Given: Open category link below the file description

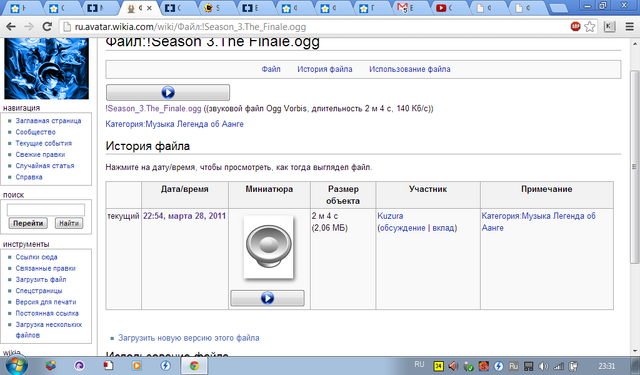Looking at the screenshot, I should click(x=174, y=124).
